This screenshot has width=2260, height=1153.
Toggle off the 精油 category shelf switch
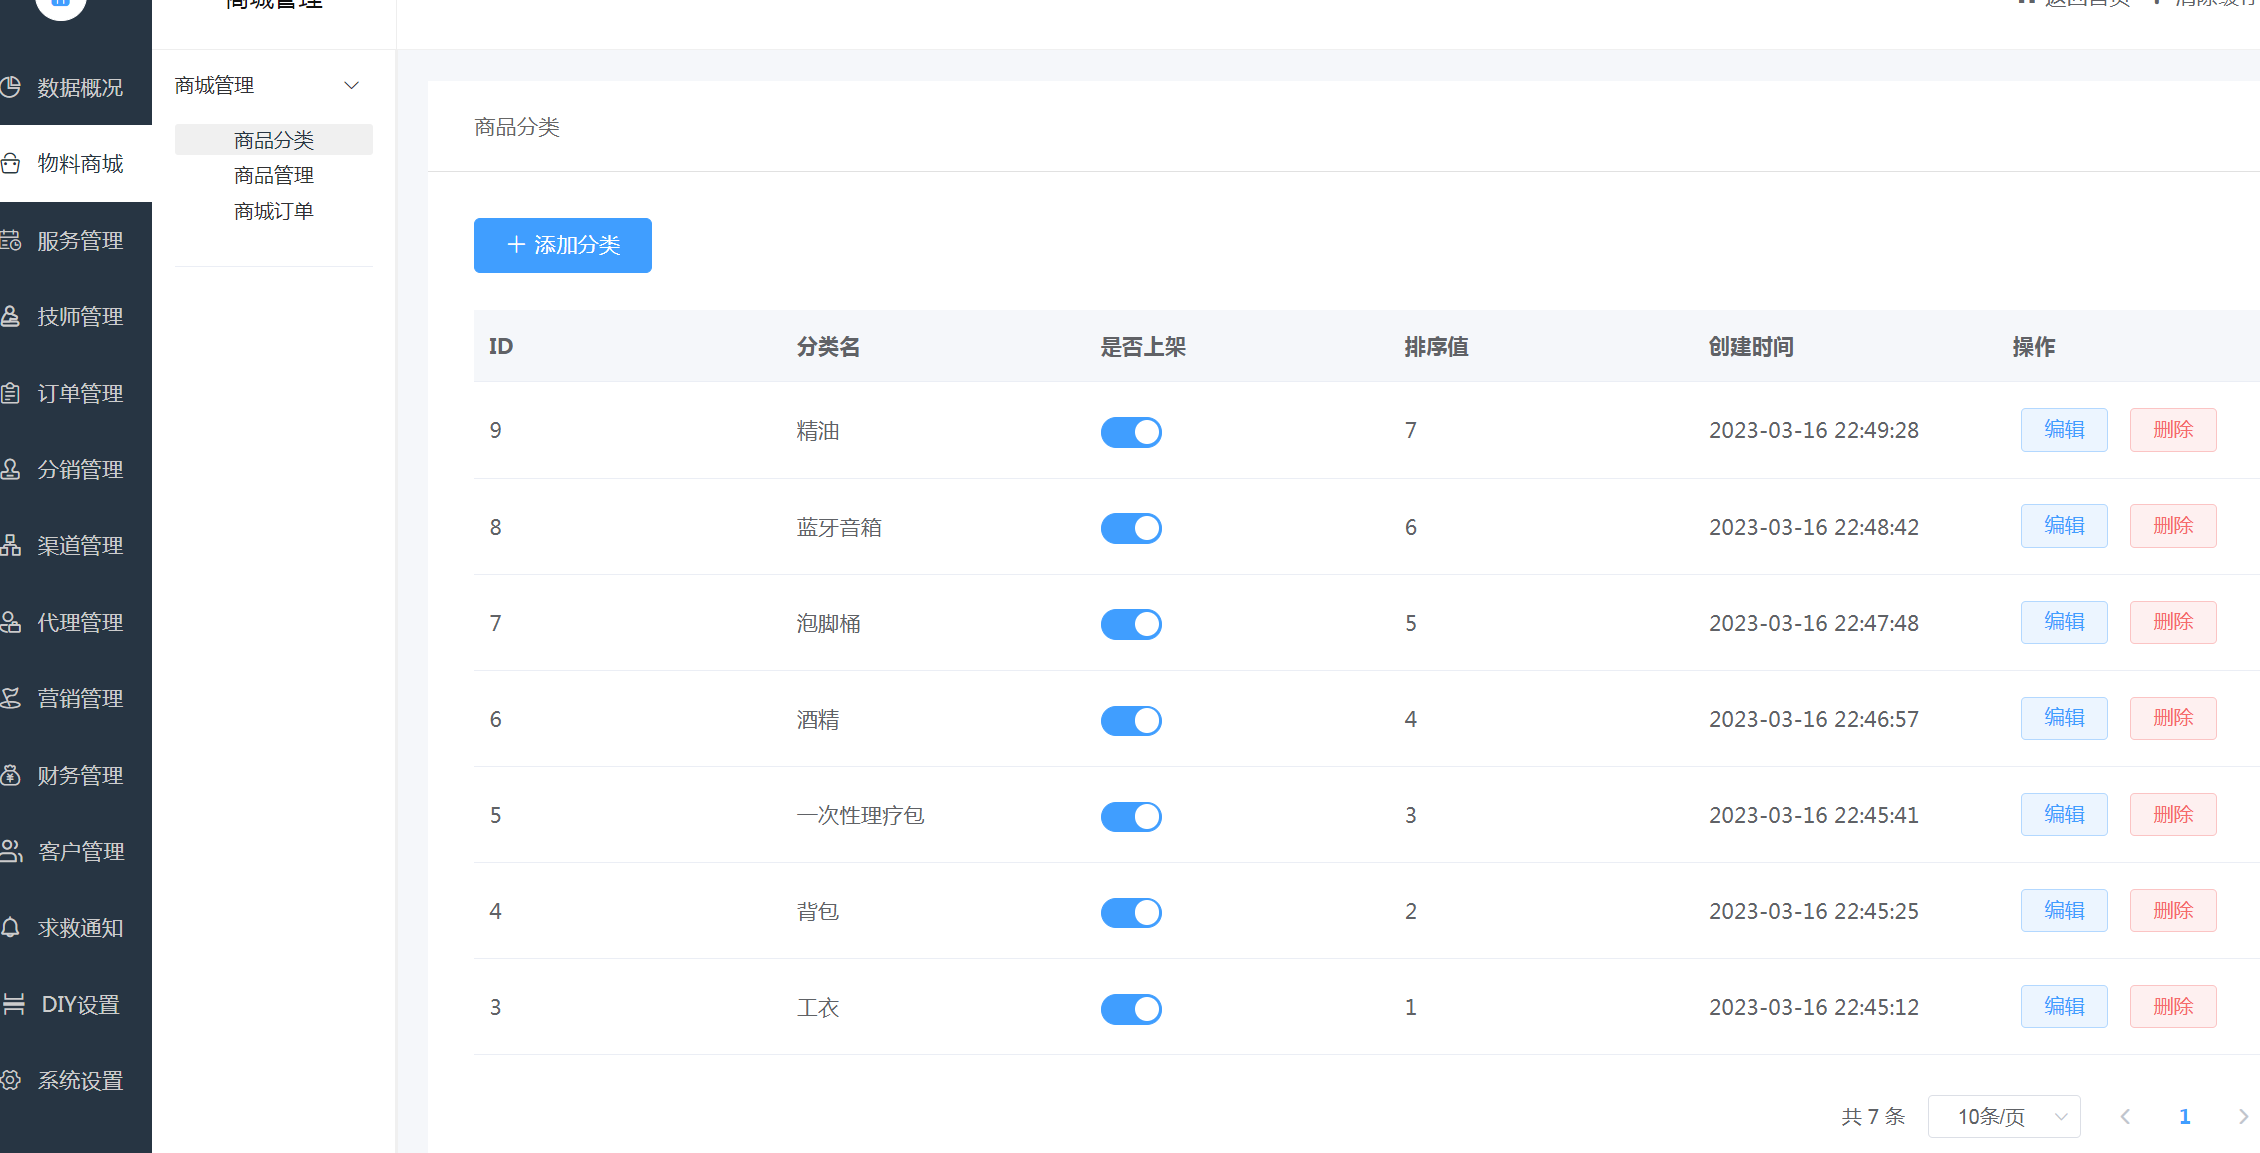(x=1131, y=432)
